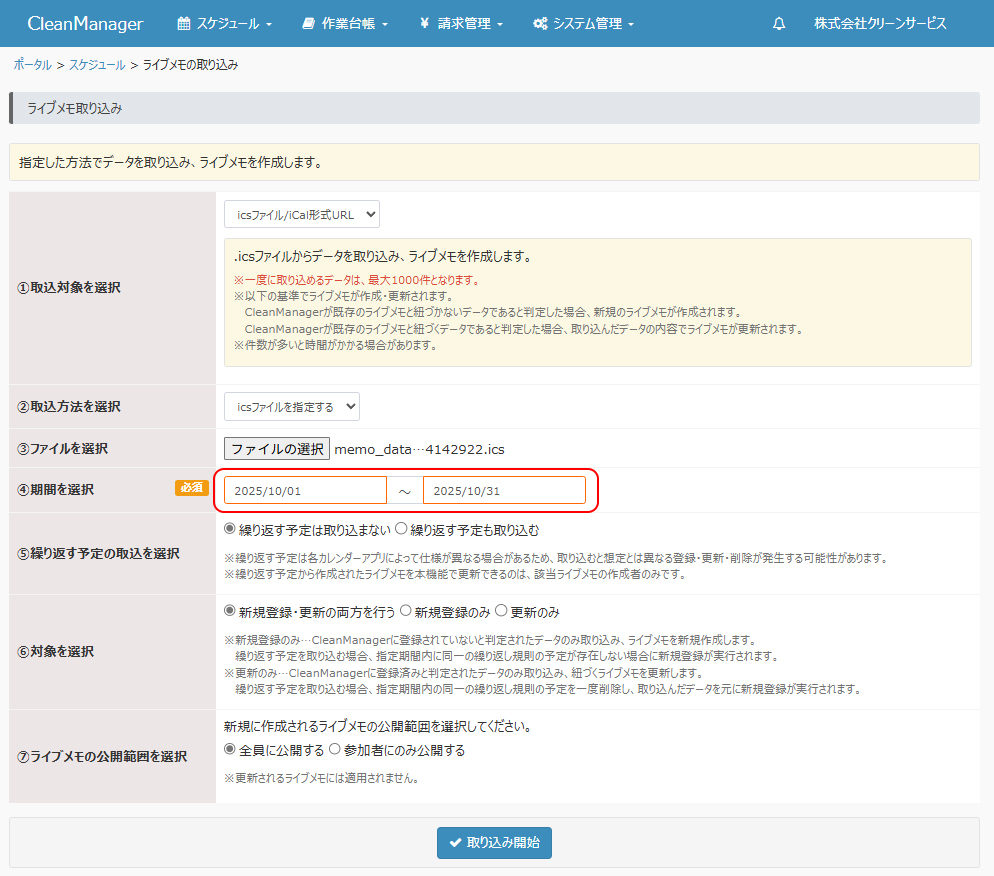Click the end date field 2025/10/31

(504, 490)
